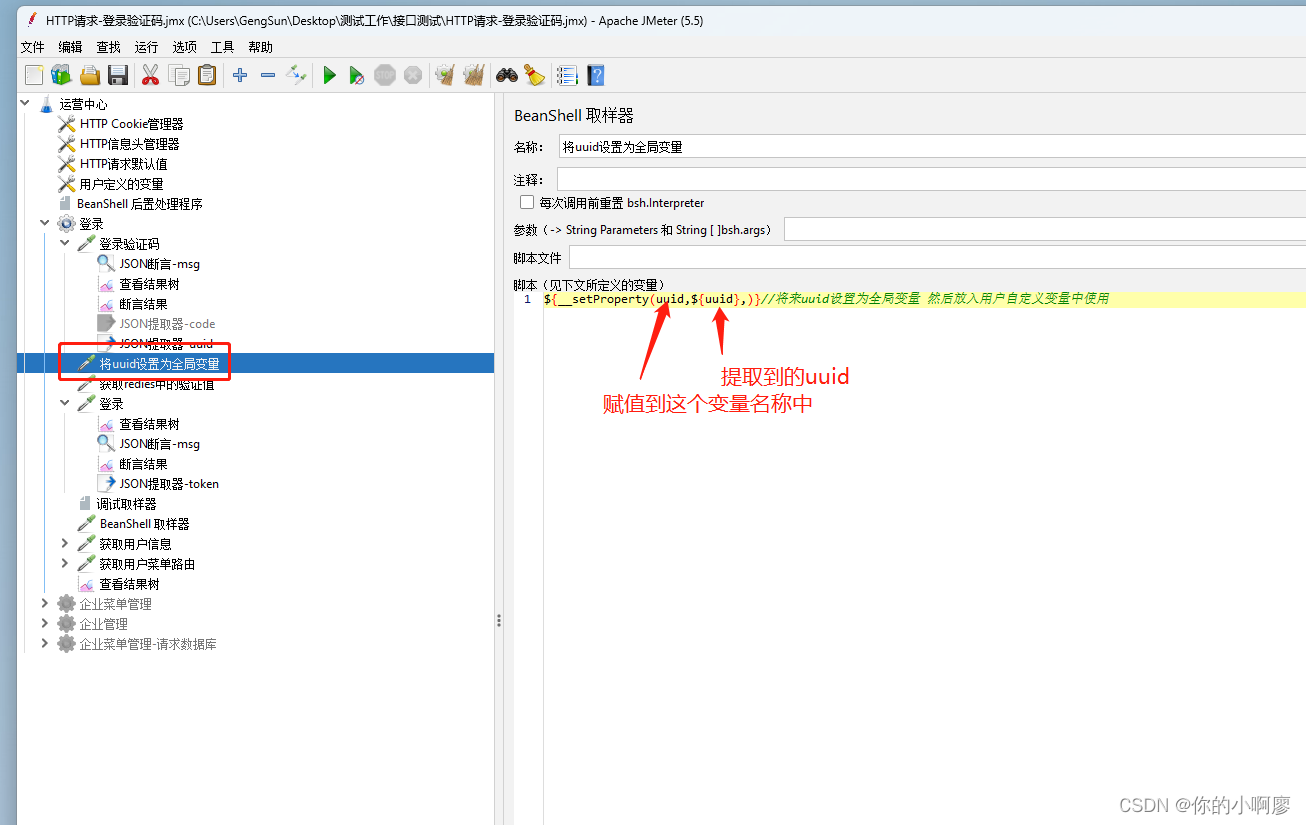This screenshot has width=1306, height=825.
Task: Open the Templates toolbar icon
Action: point(61,75)
